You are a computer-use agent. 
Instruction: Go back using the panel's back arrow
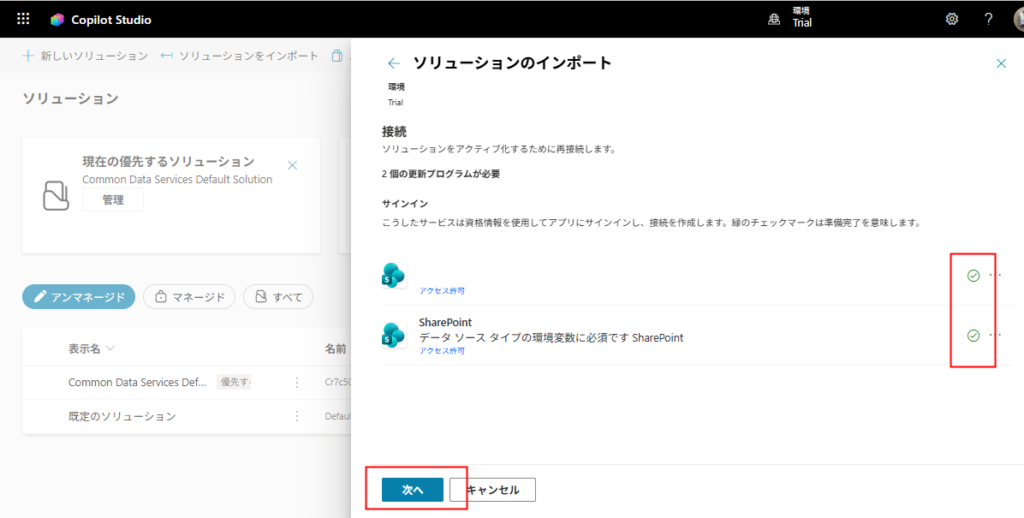pyautogui.click(x=393, y=63)
